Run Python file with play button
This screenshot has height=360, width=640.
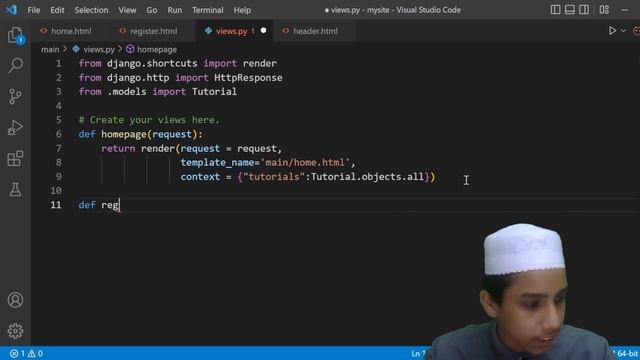click(x=612, y=31)
